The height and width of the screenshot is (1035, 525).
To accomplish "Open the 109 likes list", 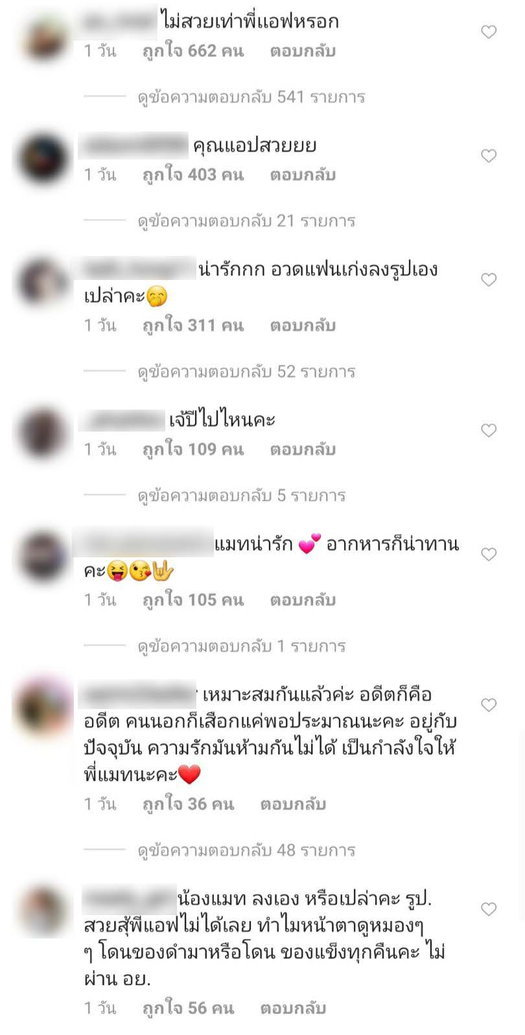I will point(193,450).
